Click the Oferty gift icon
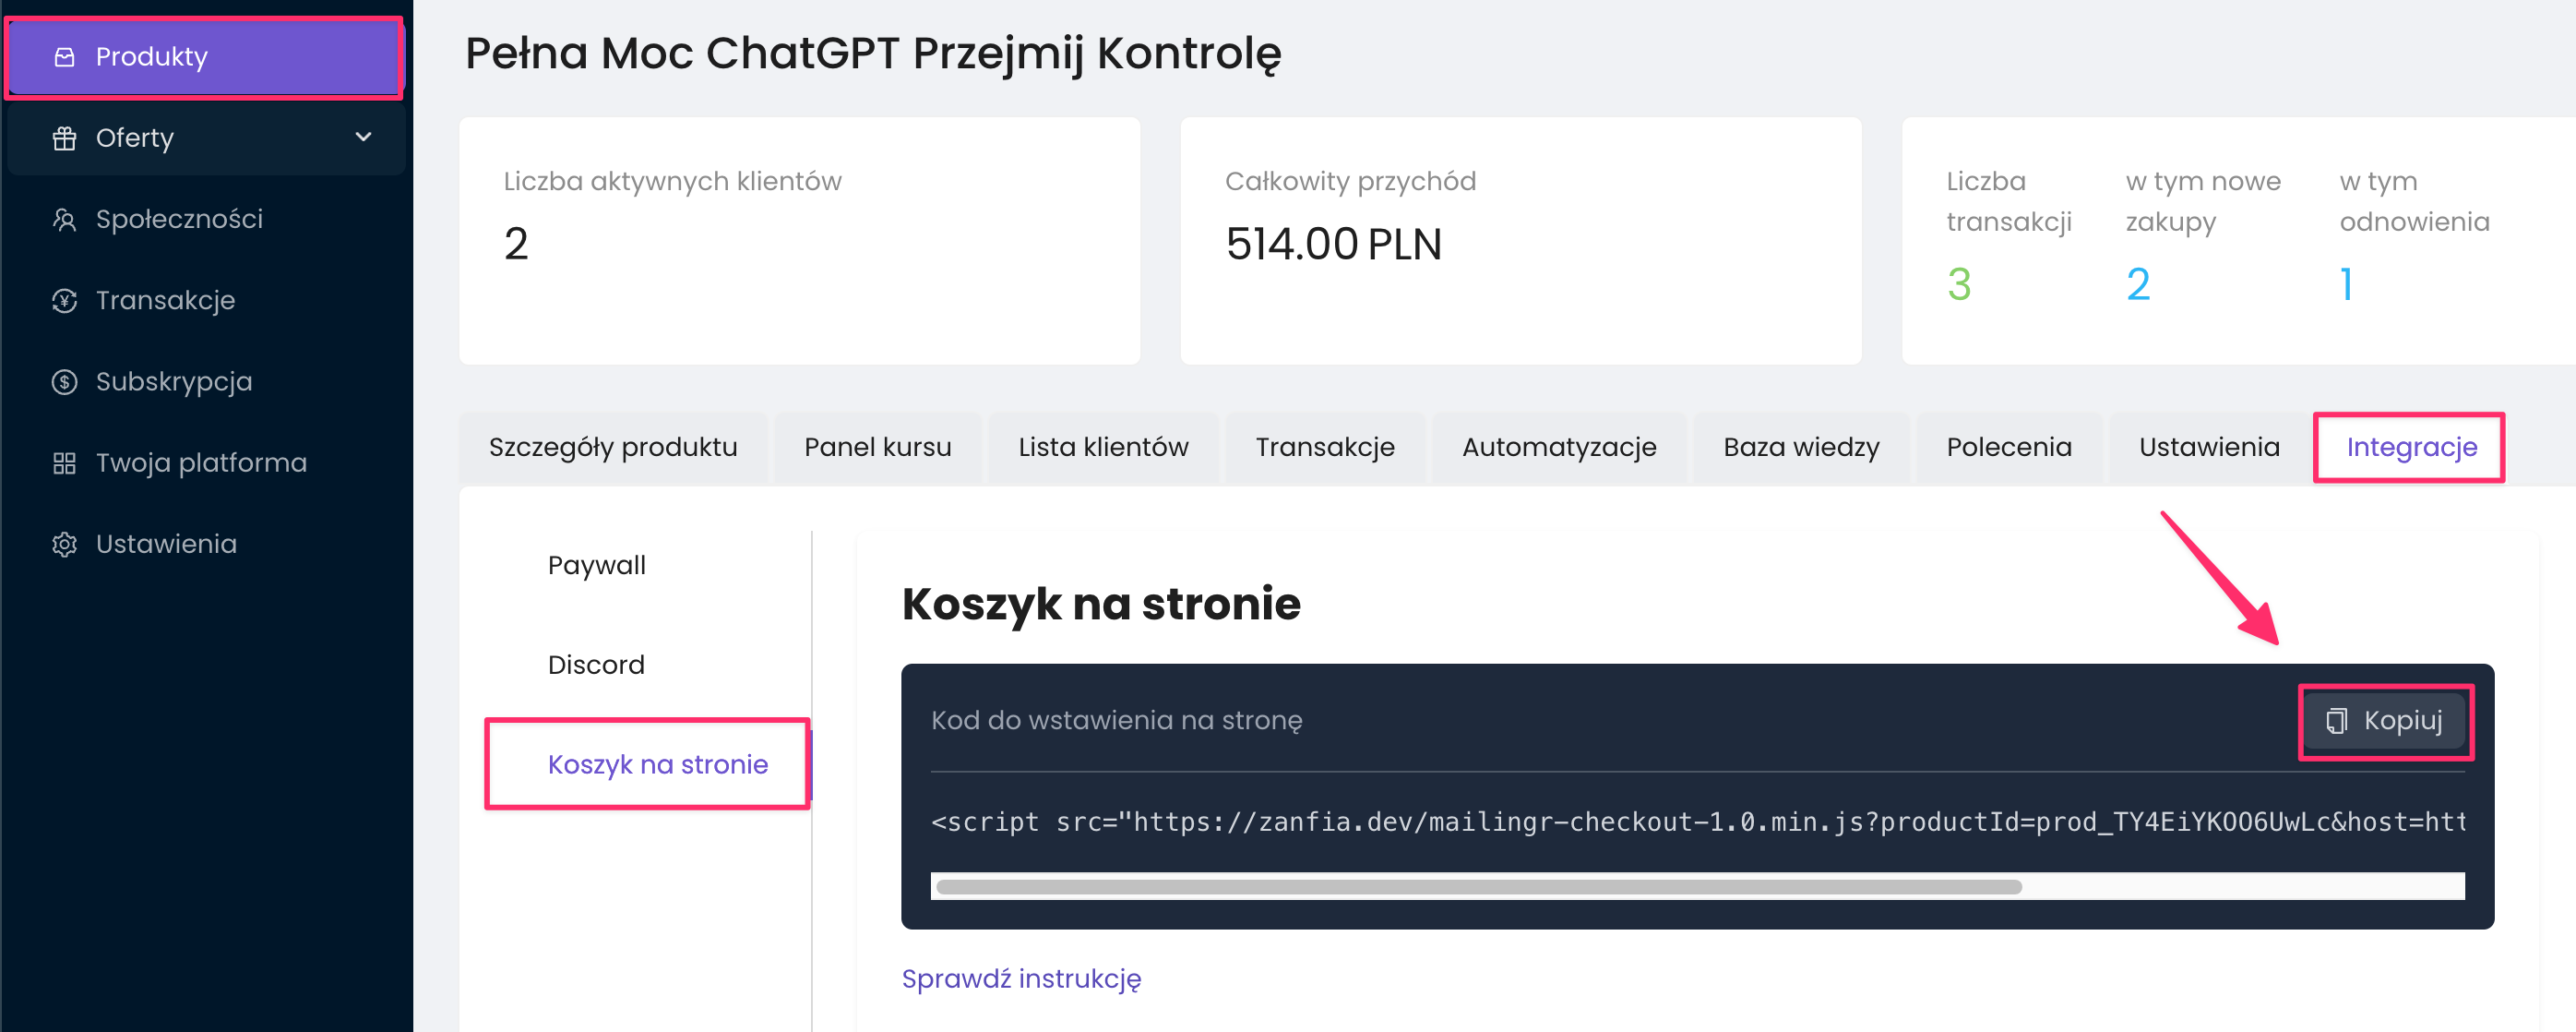The height and width of the screenshot is (1032, 2576). pyautogui.click(x=65, y=138)
